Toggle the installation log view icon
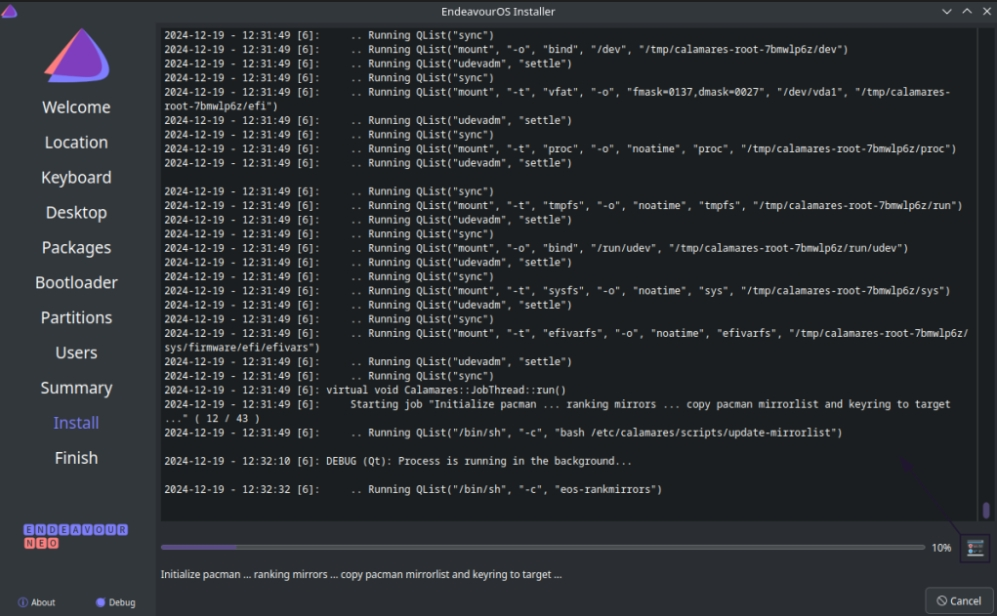Viewport: 997px width, 616px height. [974, 548]
